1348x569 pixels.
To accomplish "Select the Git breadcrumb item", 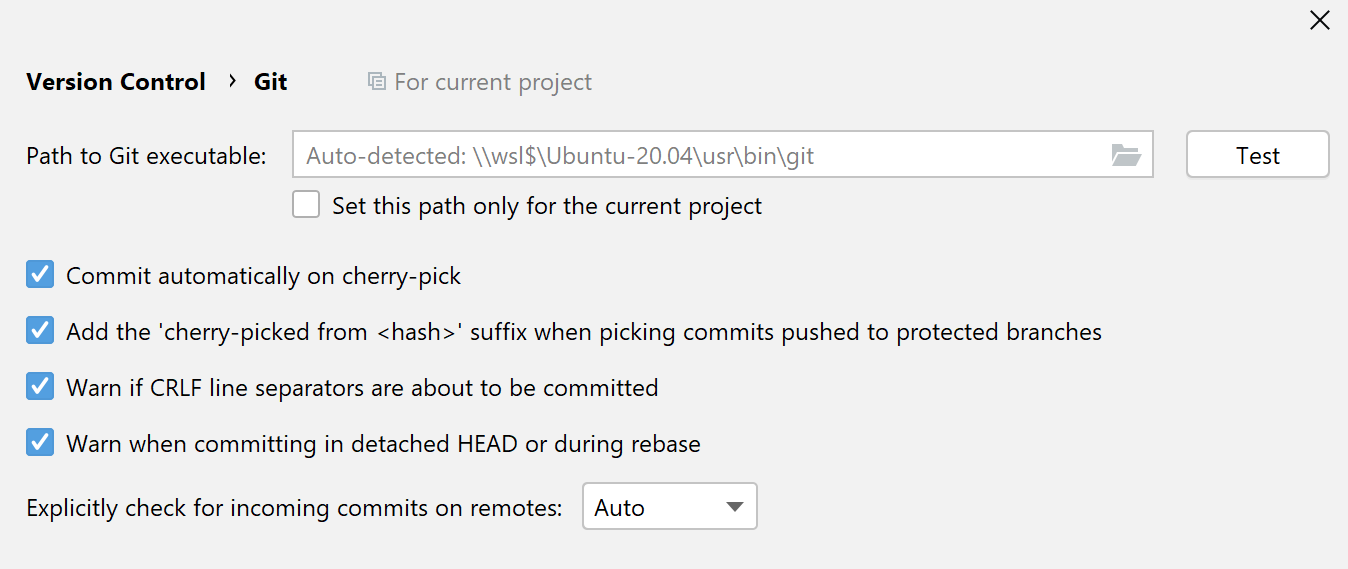I will click(x=271, y=82).
